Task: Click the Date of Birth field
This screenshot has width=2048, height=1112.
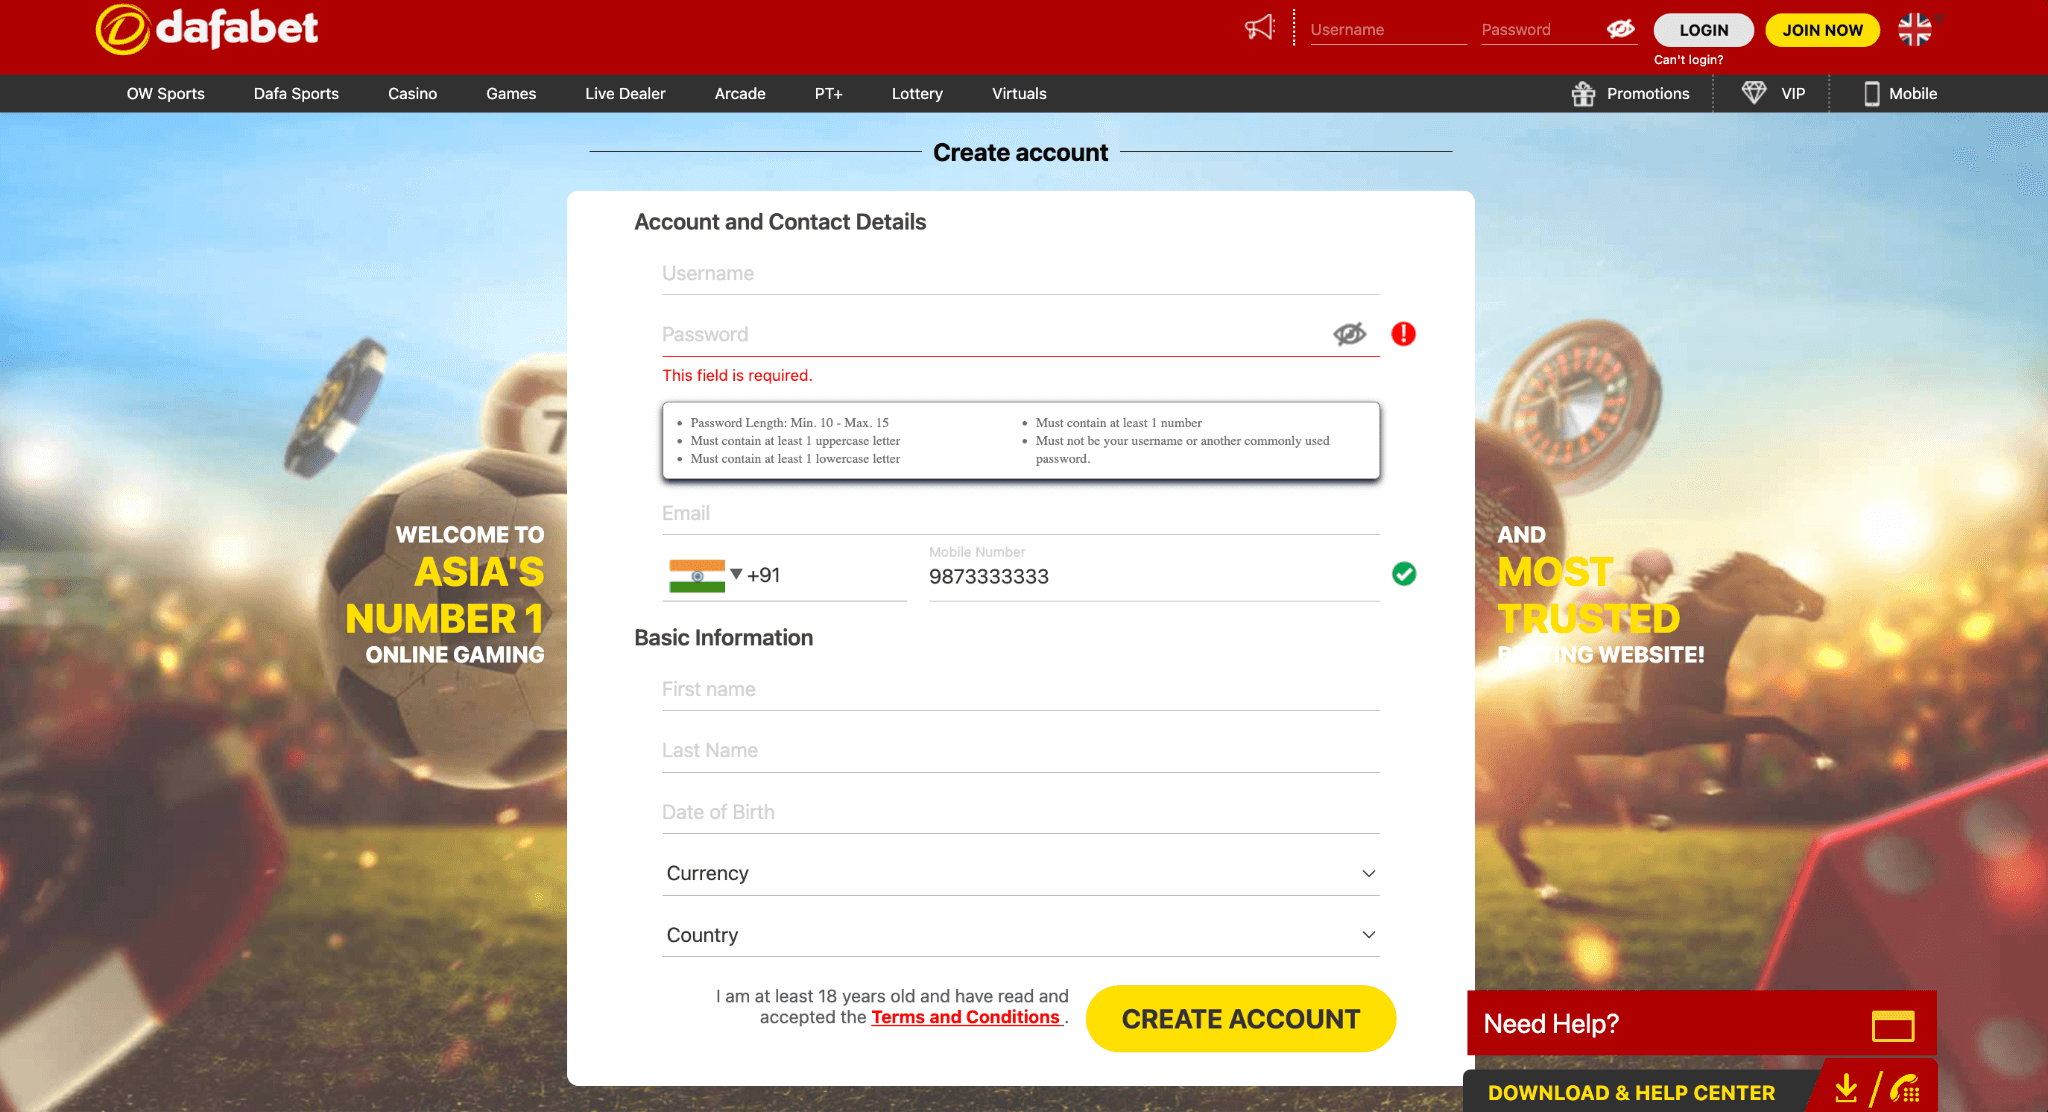Action: [x=1021, y=812]
